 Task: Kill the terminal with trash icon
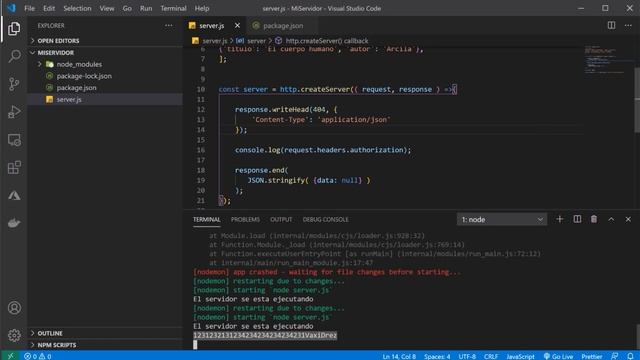594,219
